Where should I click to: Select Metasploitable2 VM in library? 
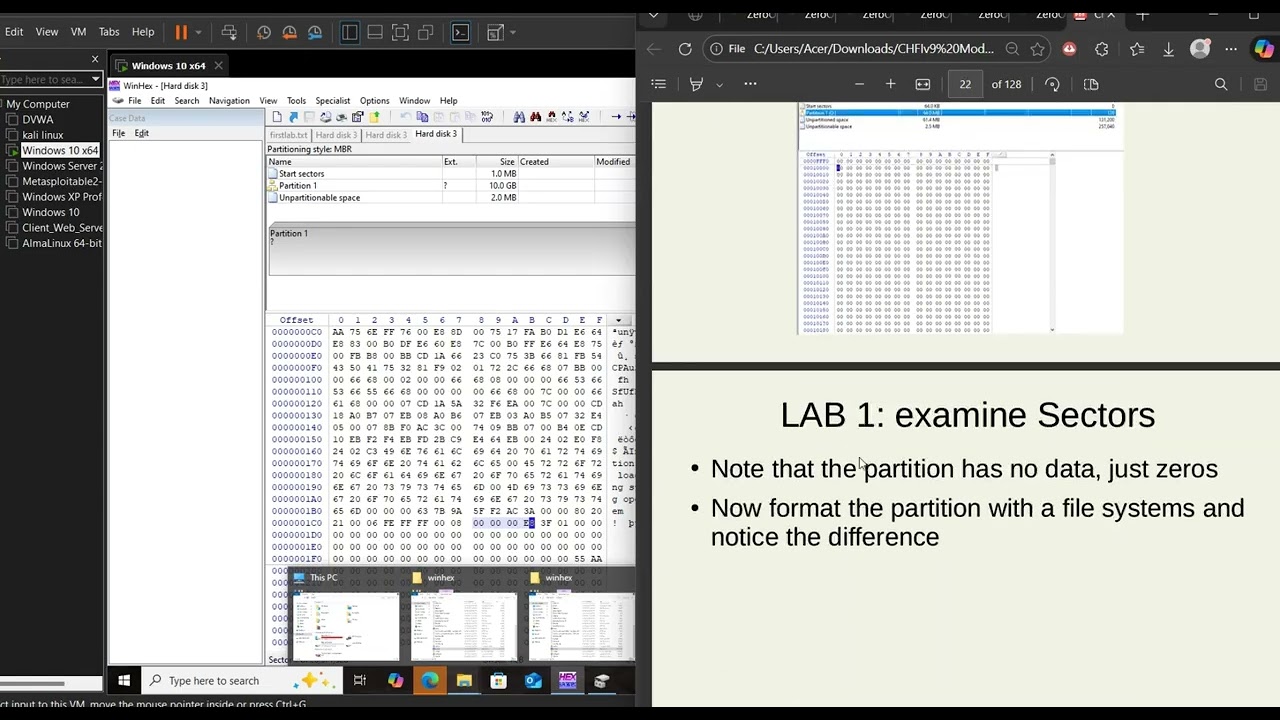61,181
